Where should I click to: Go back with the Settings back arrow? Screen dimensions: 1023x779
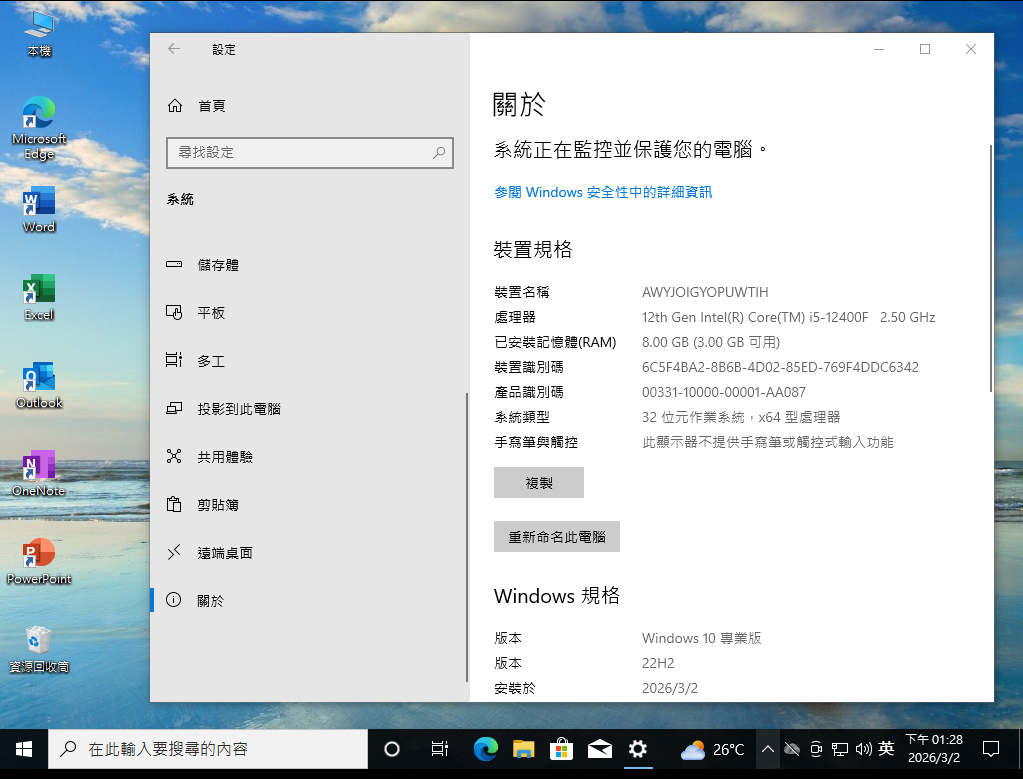pyautogui.click(x=174, y=49)
